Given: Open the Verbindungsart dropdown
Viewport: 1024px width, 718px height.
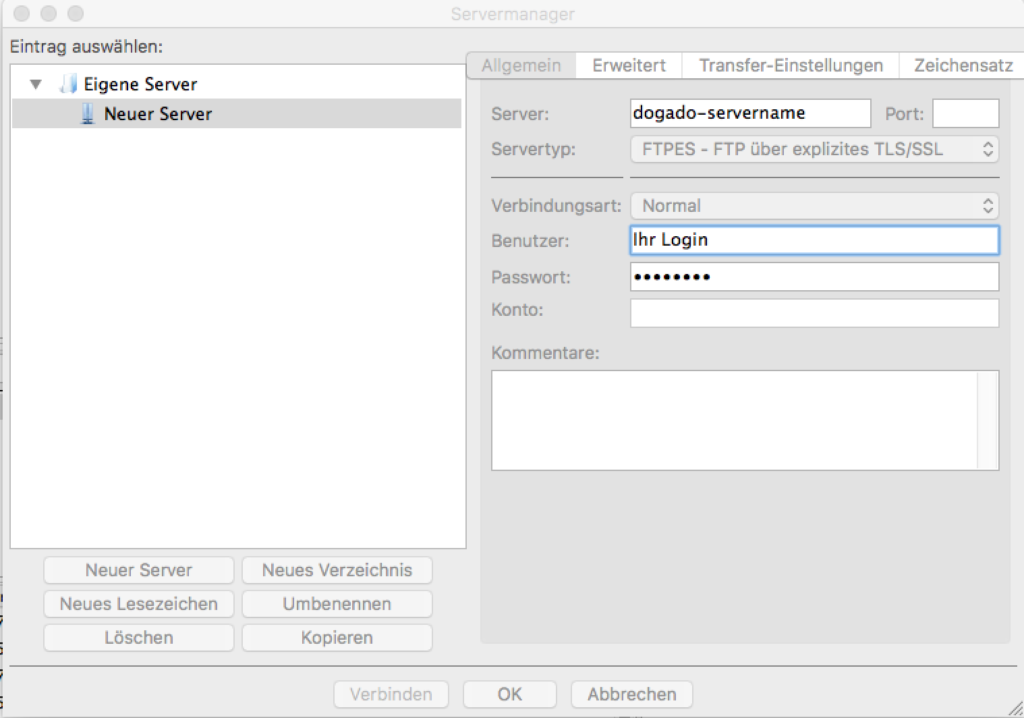Looking at the screenshot, I should (815, 206).
